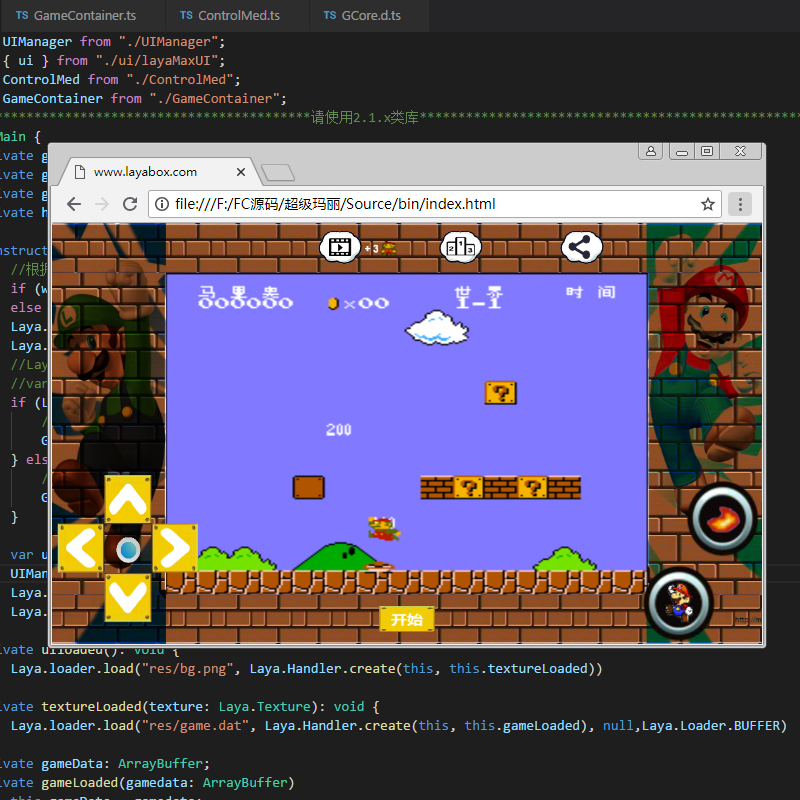800x800 pixels.
Task: Click the share cloud icon
Action: click(581, 246)
